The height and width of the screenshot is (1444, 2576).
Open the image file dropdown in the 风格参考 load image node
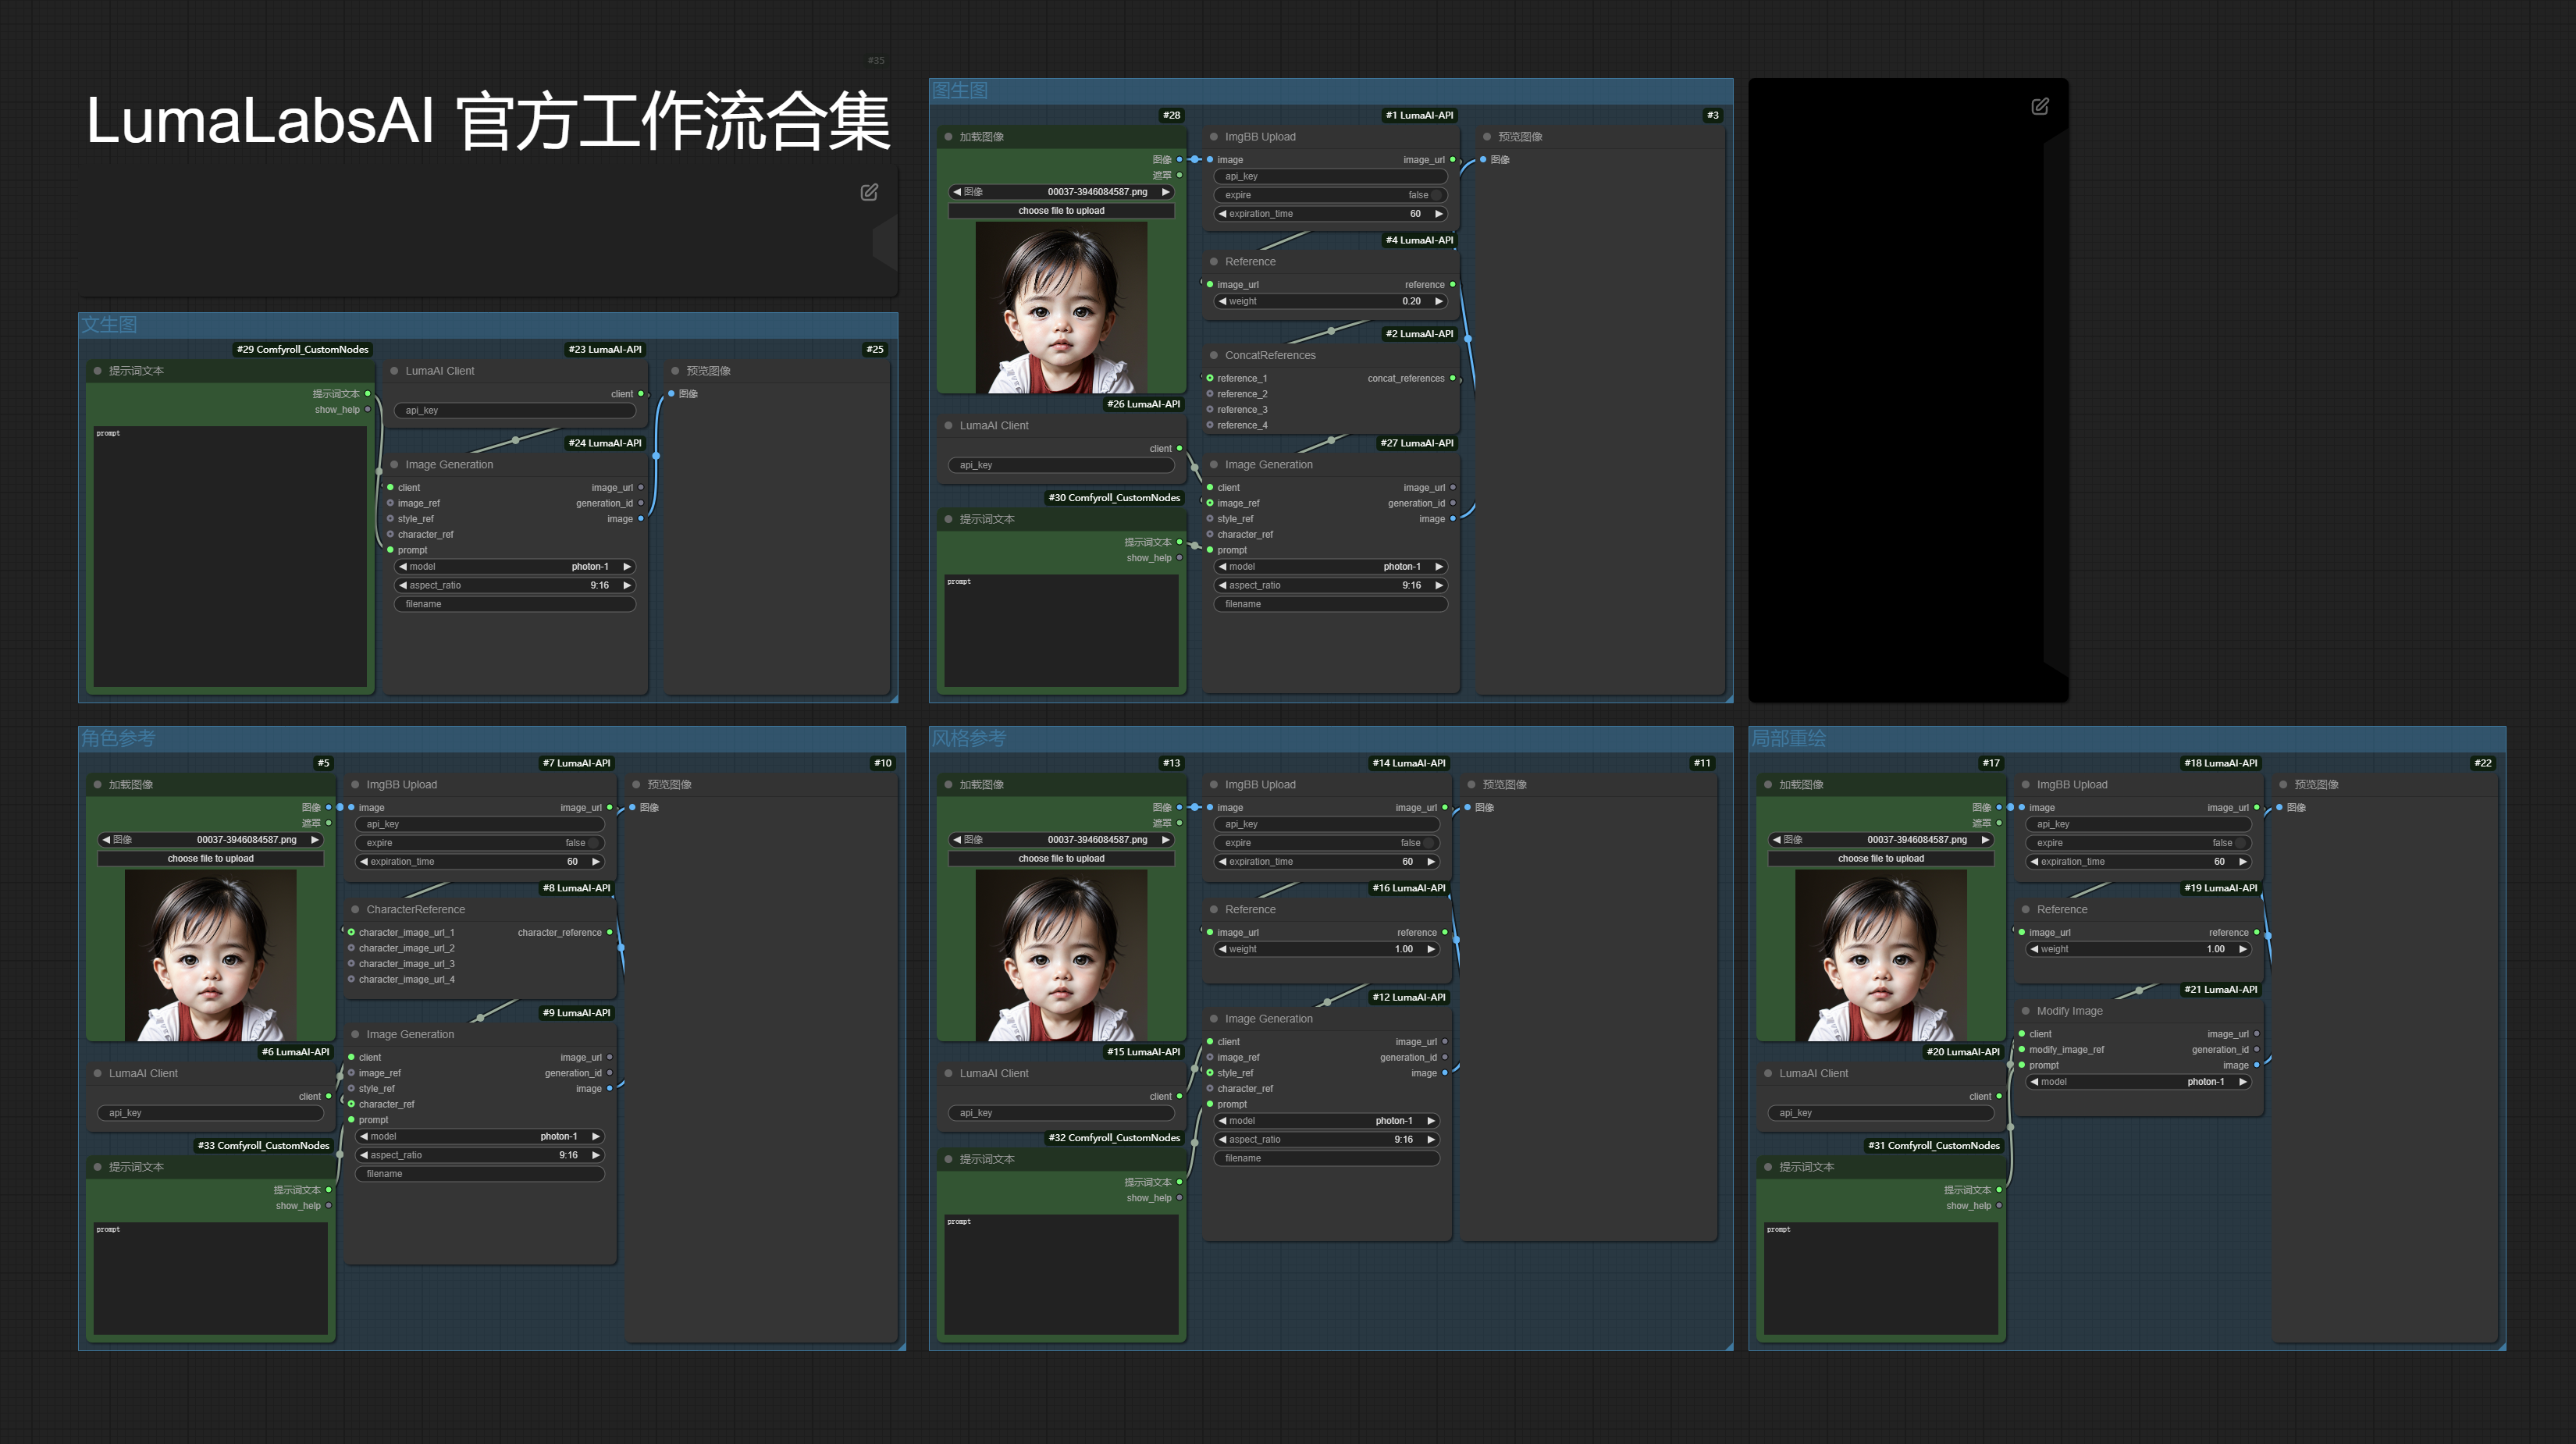(x=1060, y=840)
